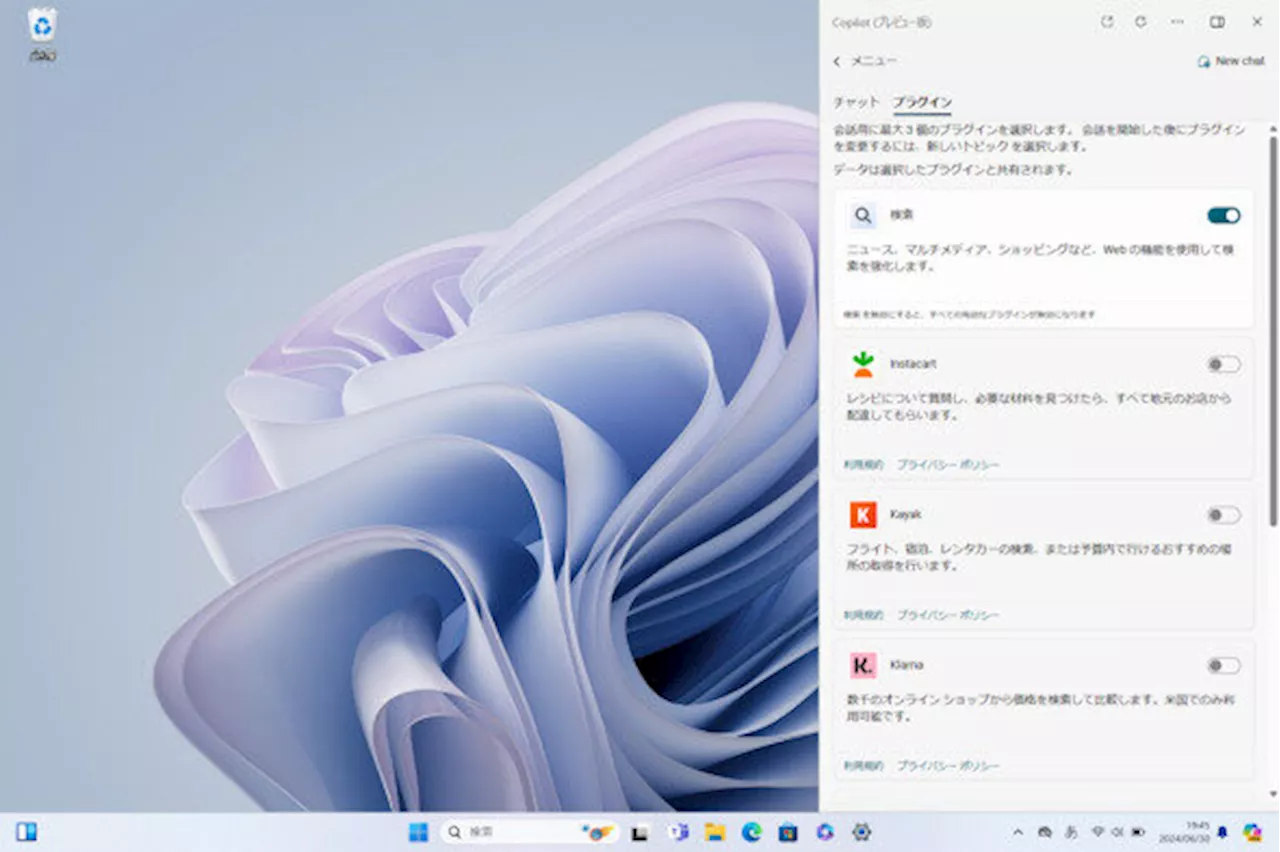Open Kayak 利用規約 link
Screen dimensions: 1280x852
[864, 615]
